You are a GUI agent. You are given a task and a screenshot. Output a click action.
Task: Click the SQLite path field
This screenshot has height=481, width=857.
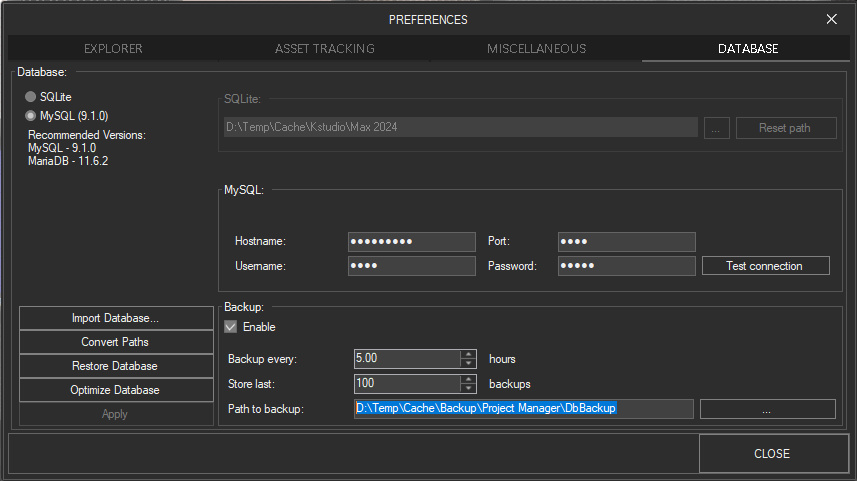(461, 127)
